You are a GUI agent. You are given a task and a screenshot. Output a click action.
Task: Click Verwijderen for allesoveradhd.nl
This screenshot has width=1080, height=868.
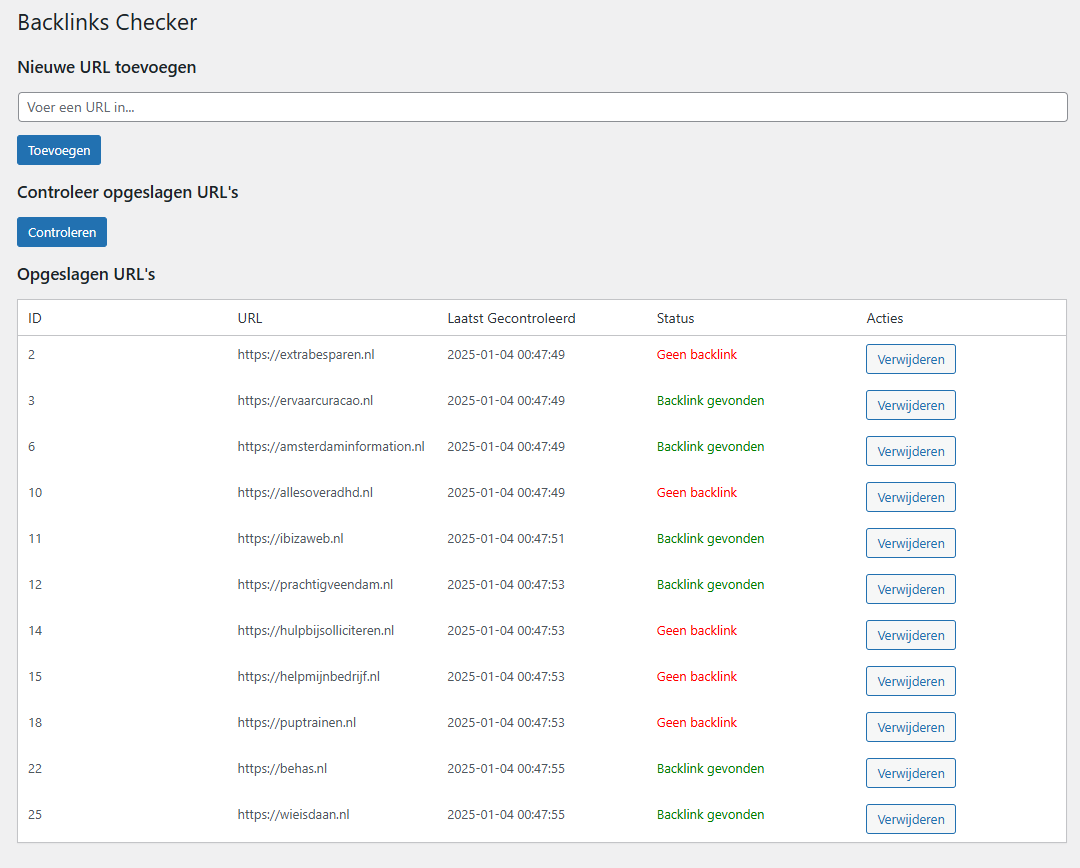[911, 497]
